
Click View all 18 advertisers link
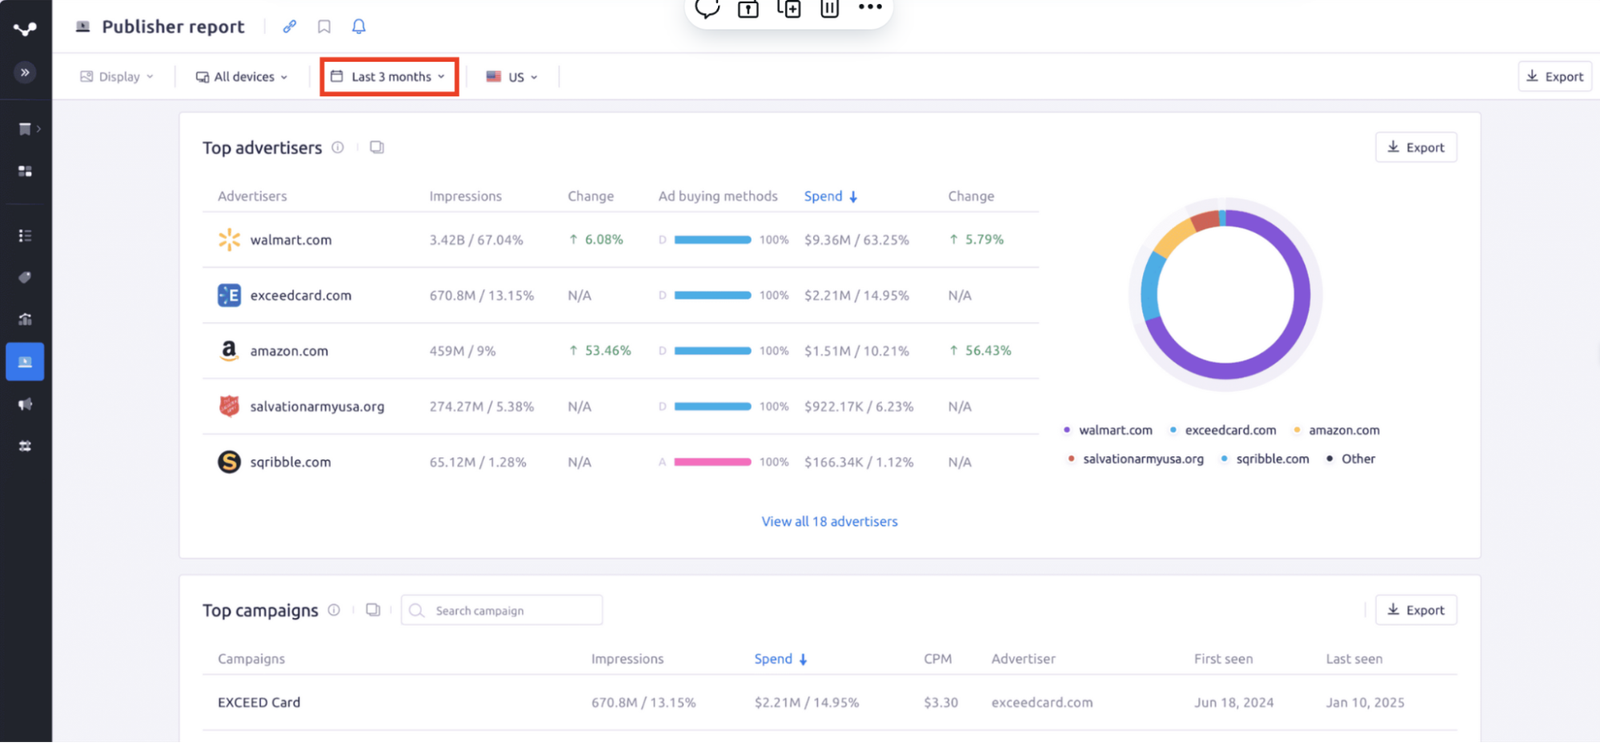(x=829, y=521)
